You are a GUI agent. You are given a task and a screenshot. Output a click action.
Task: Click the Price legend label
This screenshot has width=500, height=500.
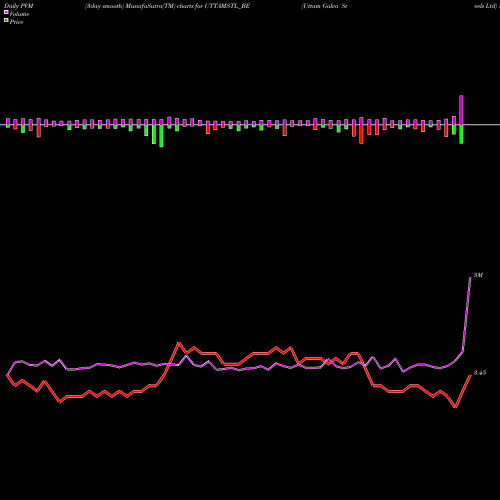click(16, 22)
